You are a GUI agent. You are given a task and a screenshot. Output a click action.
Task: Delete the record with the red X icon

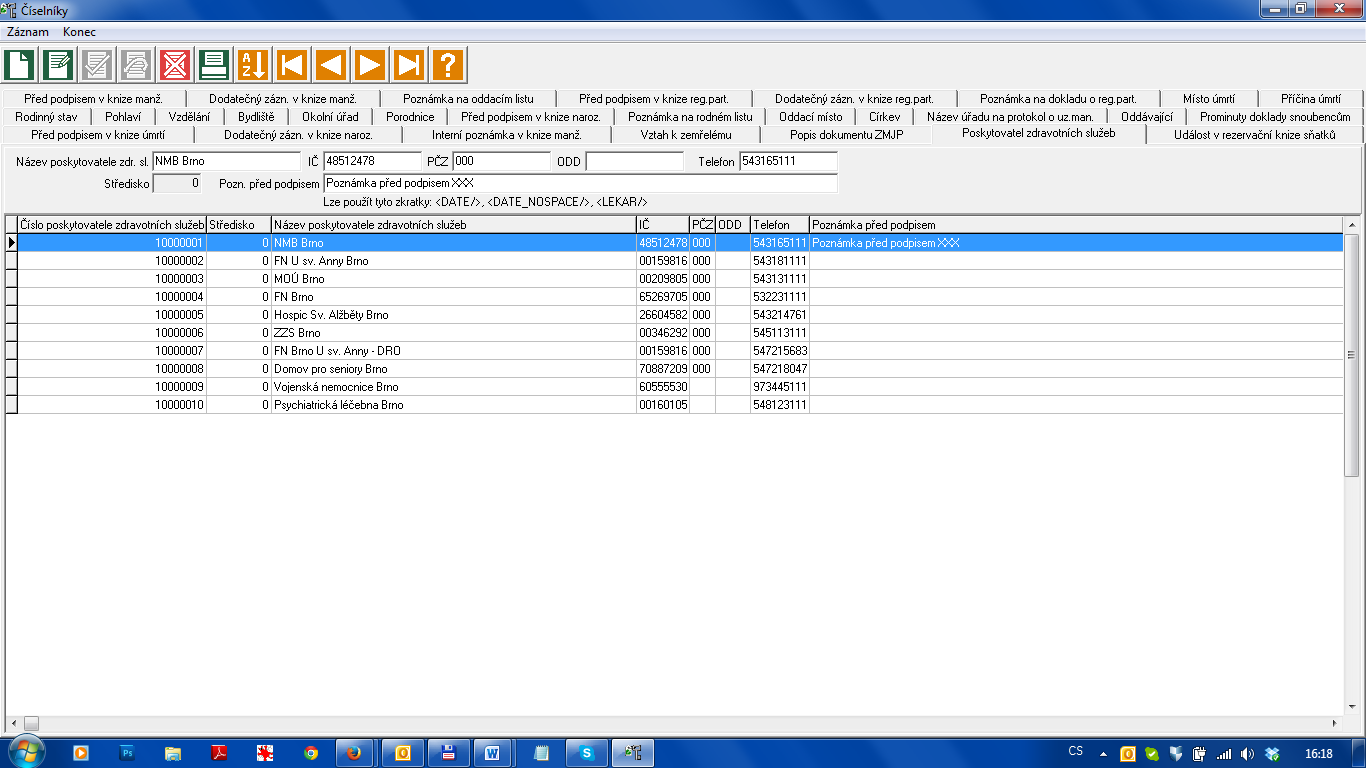pyautogui.click(x=175, y=65)
